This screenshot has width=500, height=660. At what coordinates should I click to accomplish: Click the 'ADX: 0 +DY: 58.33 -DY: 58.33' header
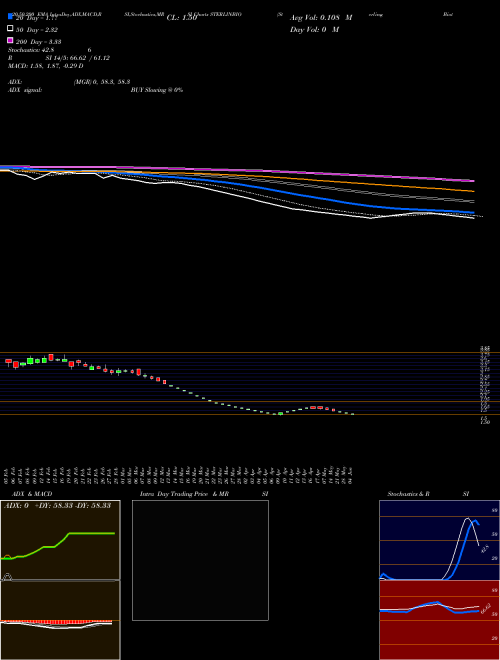click(x=57, y=505)
